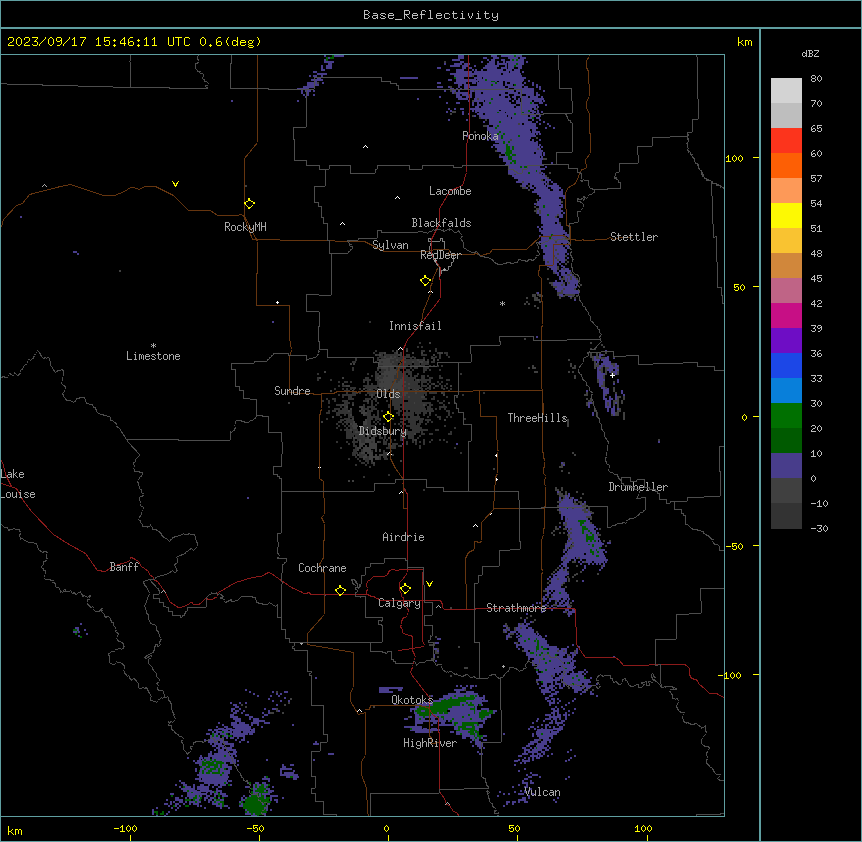Click the Sundre label

click(292, 391)
